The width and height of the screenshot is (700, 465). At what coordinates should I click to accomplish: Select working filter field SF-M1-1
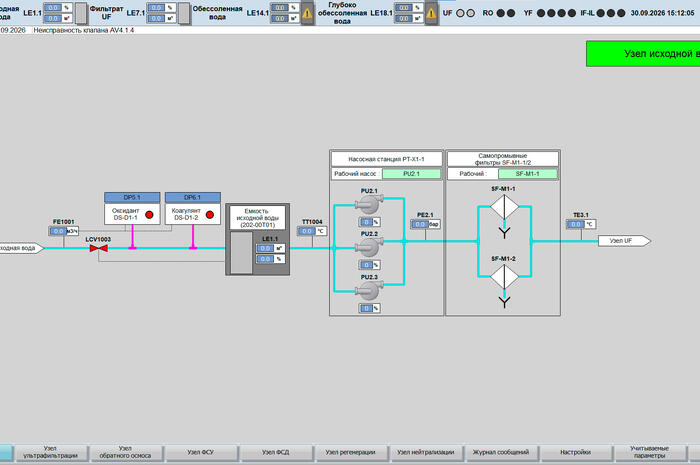tap(528, 174)
